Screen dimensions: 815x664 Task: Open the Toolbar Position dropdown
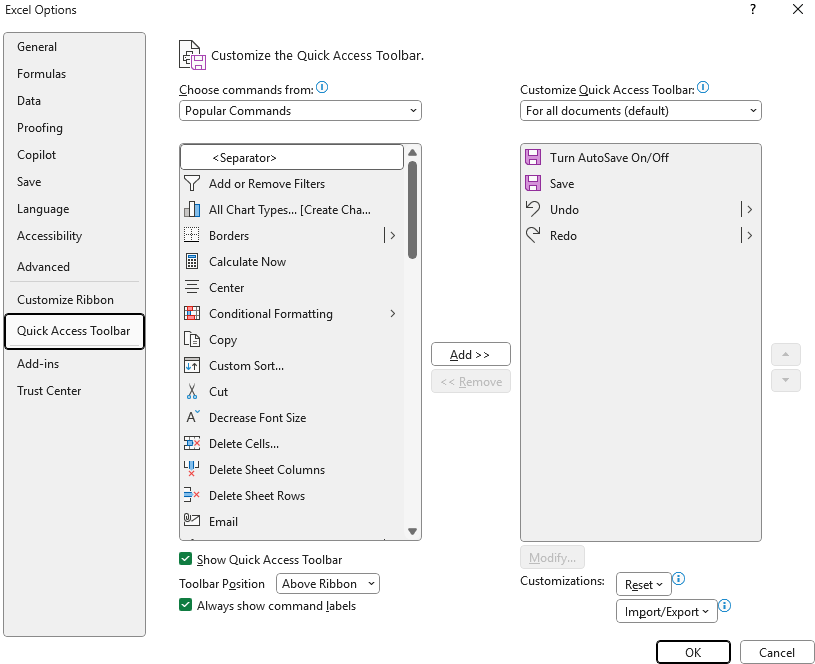328,583
